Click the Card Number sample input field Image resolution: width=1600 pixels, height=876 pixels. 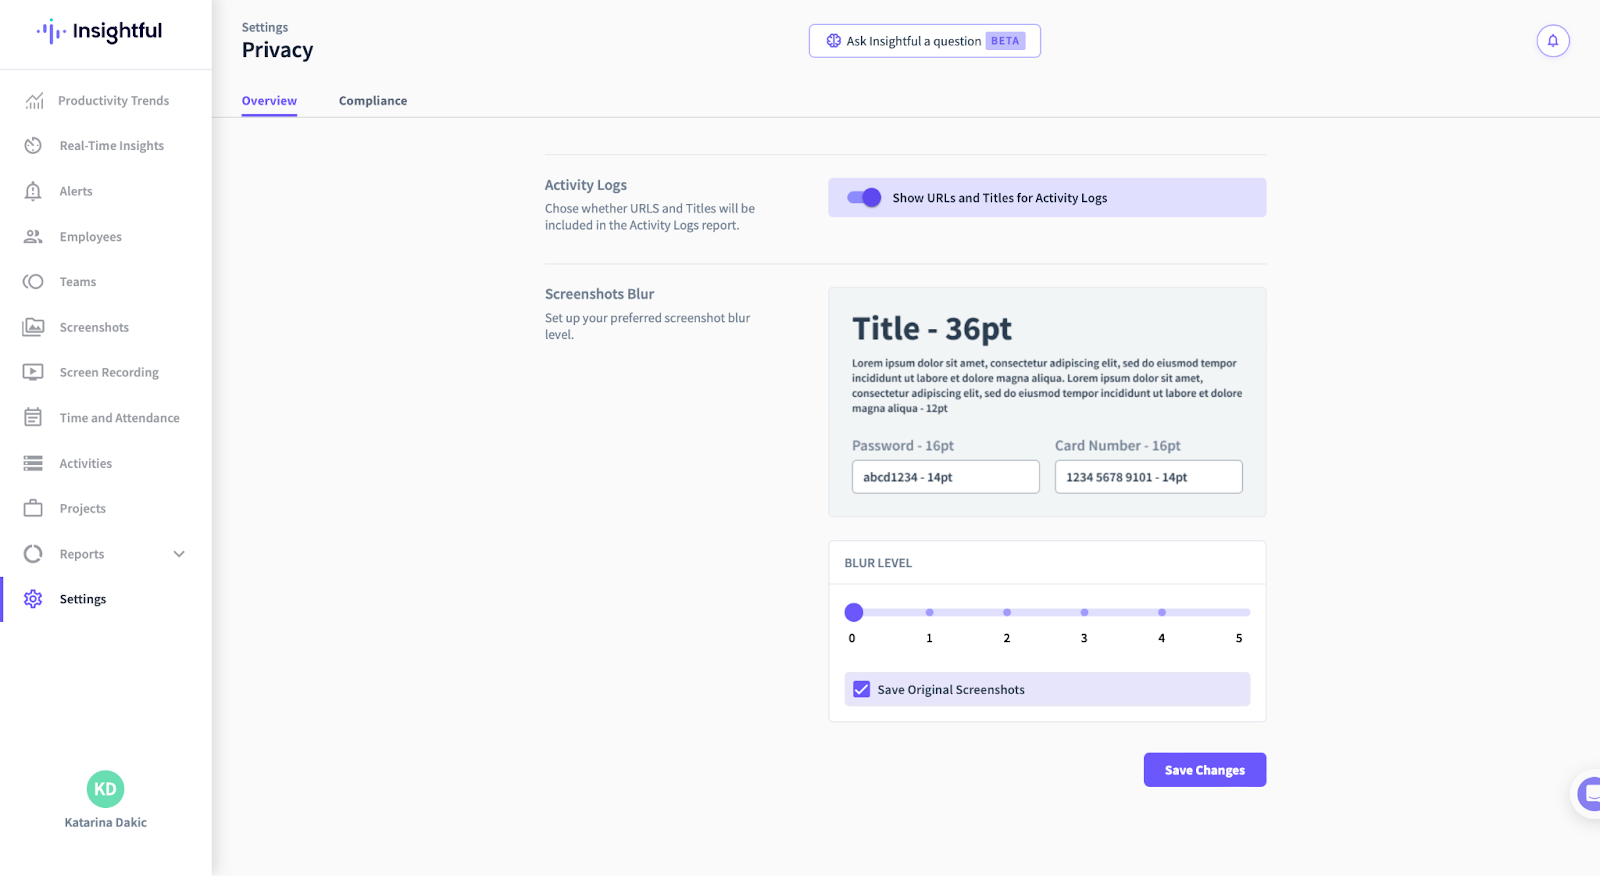[1149, 477]
